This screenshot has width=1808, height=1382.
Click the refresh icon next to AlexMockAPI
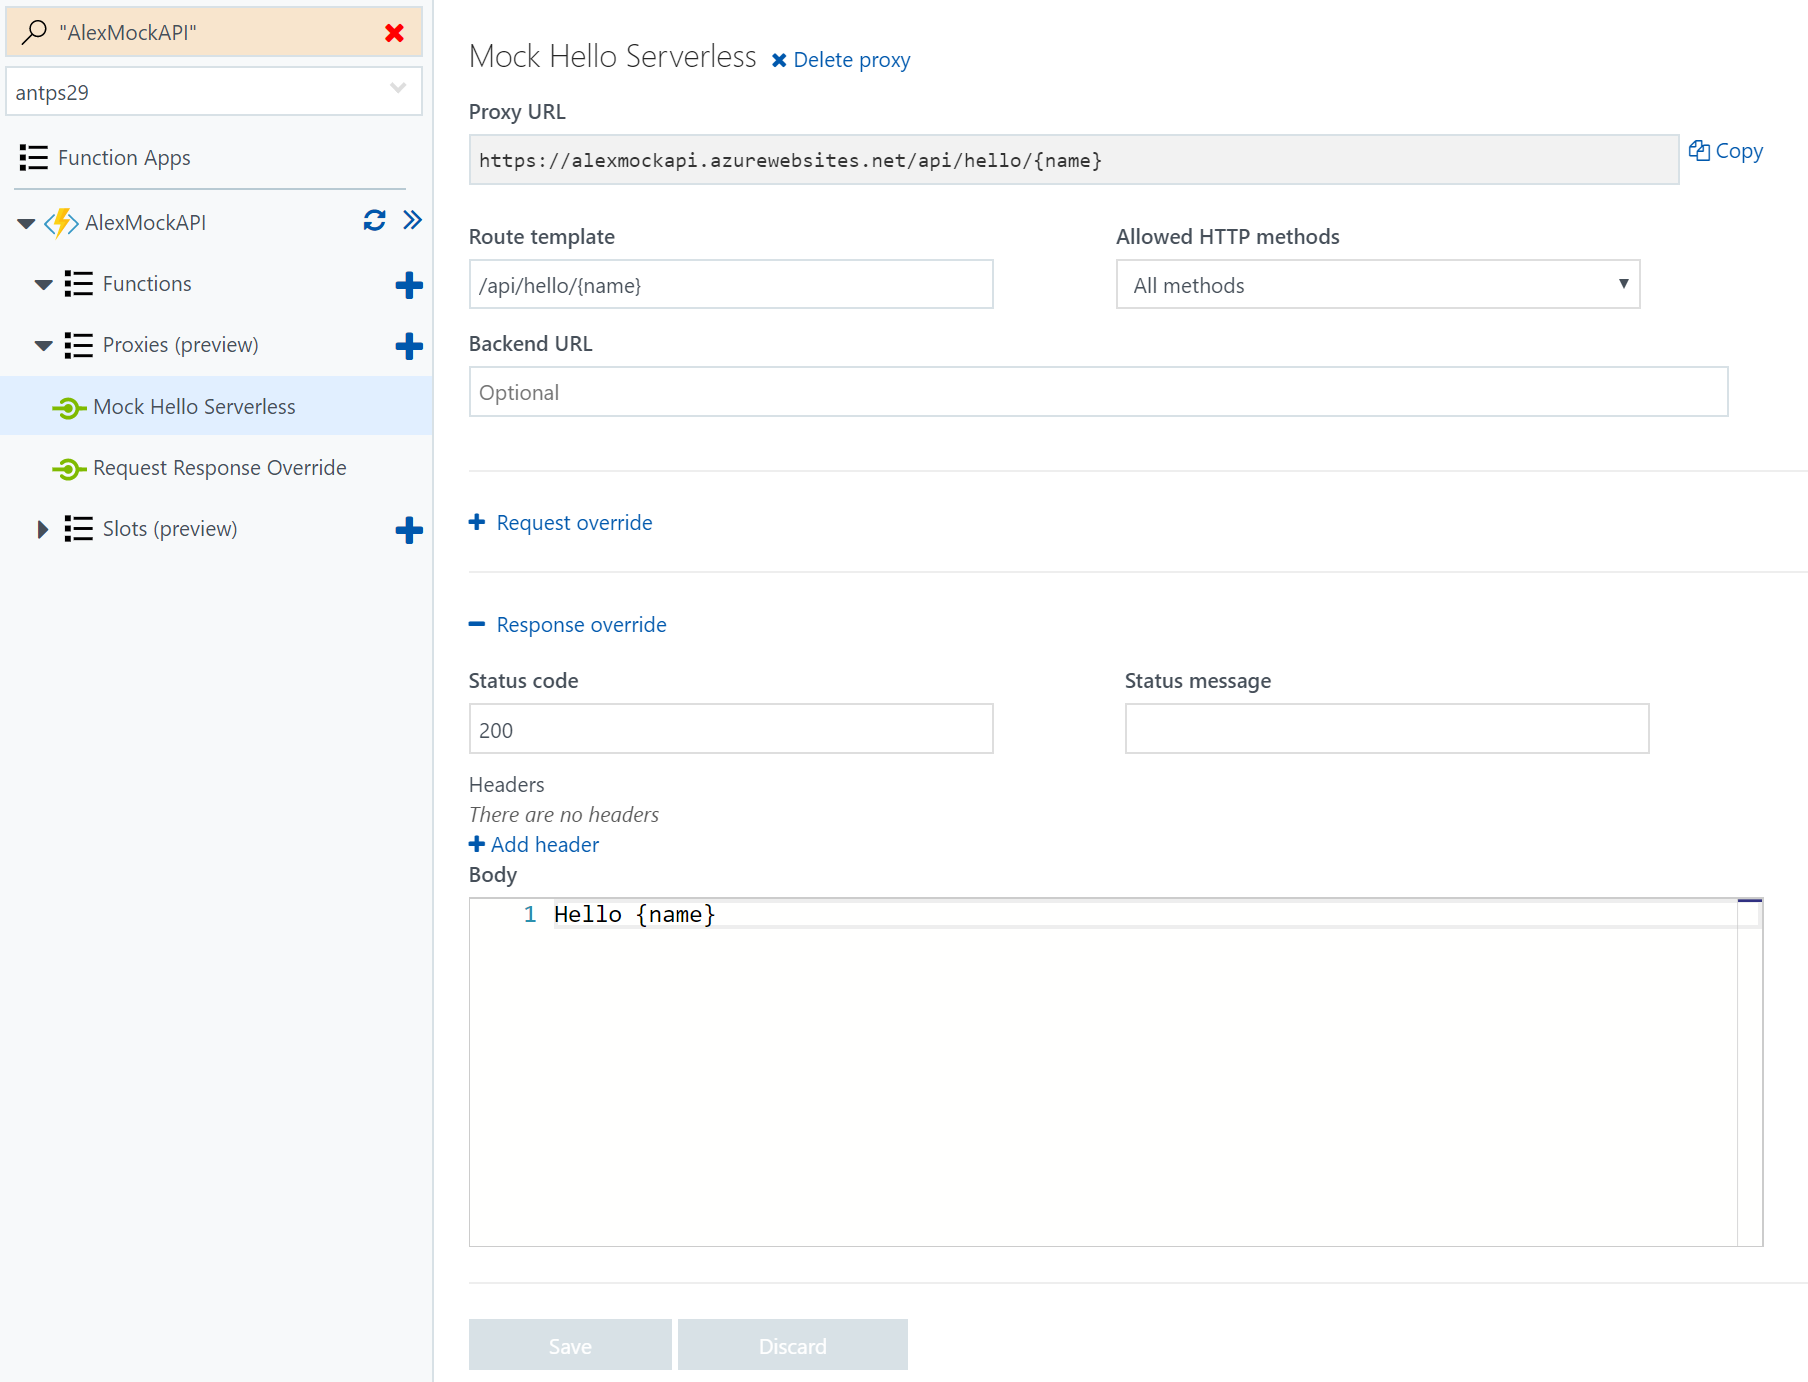374,221
